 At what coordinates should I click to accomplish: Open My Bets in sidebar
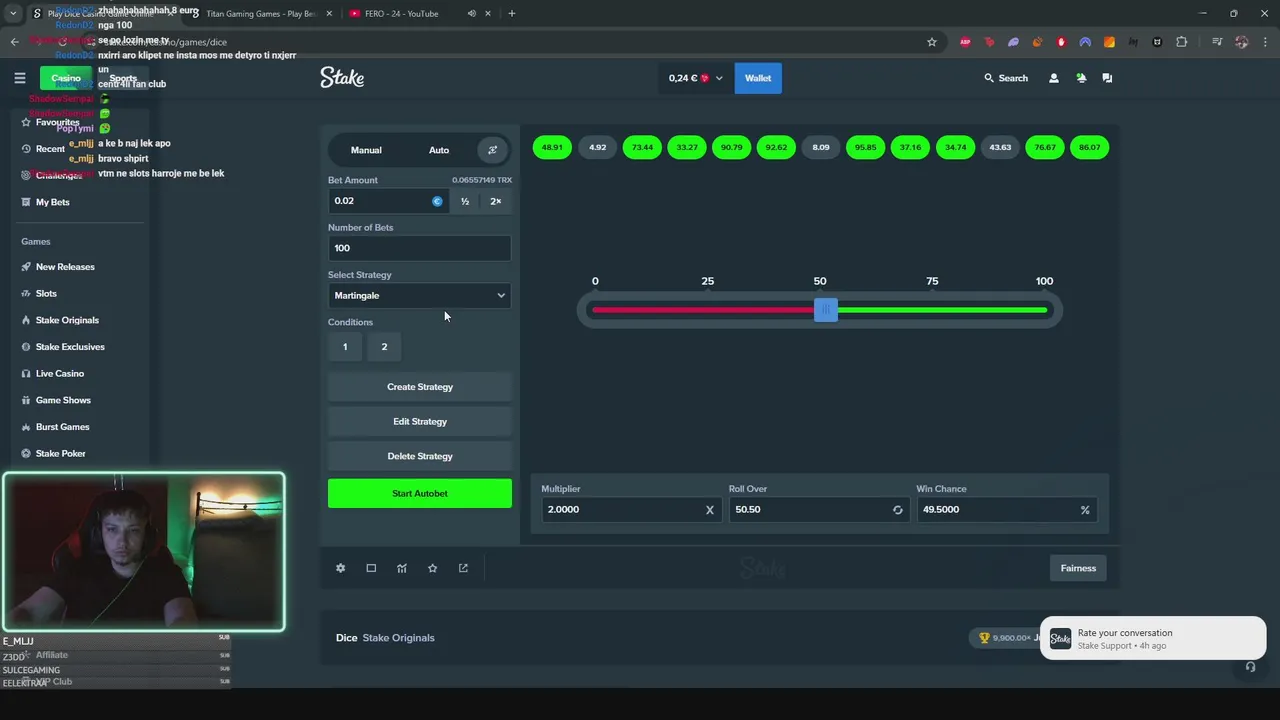pos(52,202)
